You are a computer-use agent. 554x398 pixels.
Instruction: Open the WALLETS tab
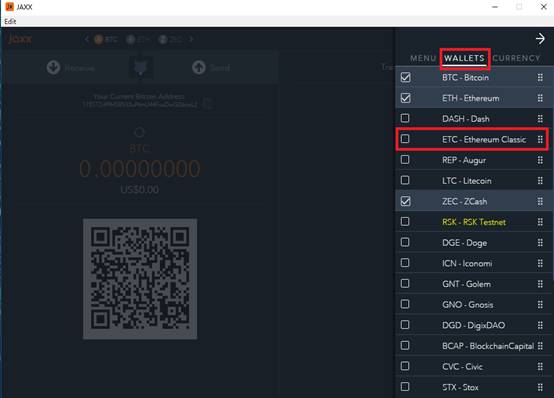(464, 58)
